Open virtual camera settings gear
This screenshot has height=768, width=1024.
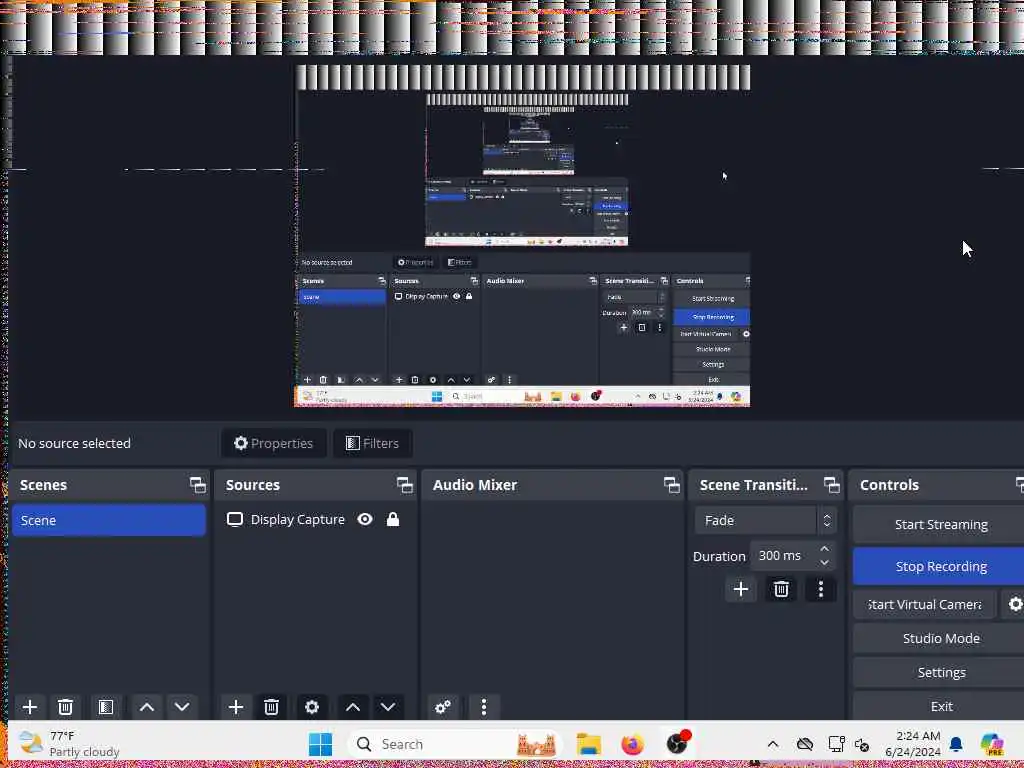[x=1014, y=604]
